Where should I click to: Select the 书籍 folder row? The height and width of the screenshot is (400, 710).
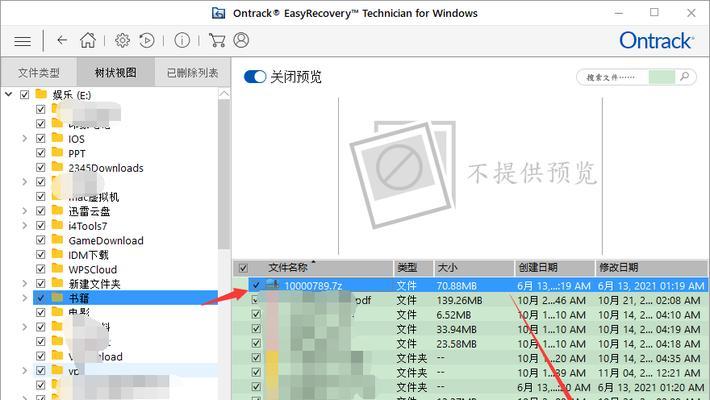pyautogui.click(x=125, y=298)
